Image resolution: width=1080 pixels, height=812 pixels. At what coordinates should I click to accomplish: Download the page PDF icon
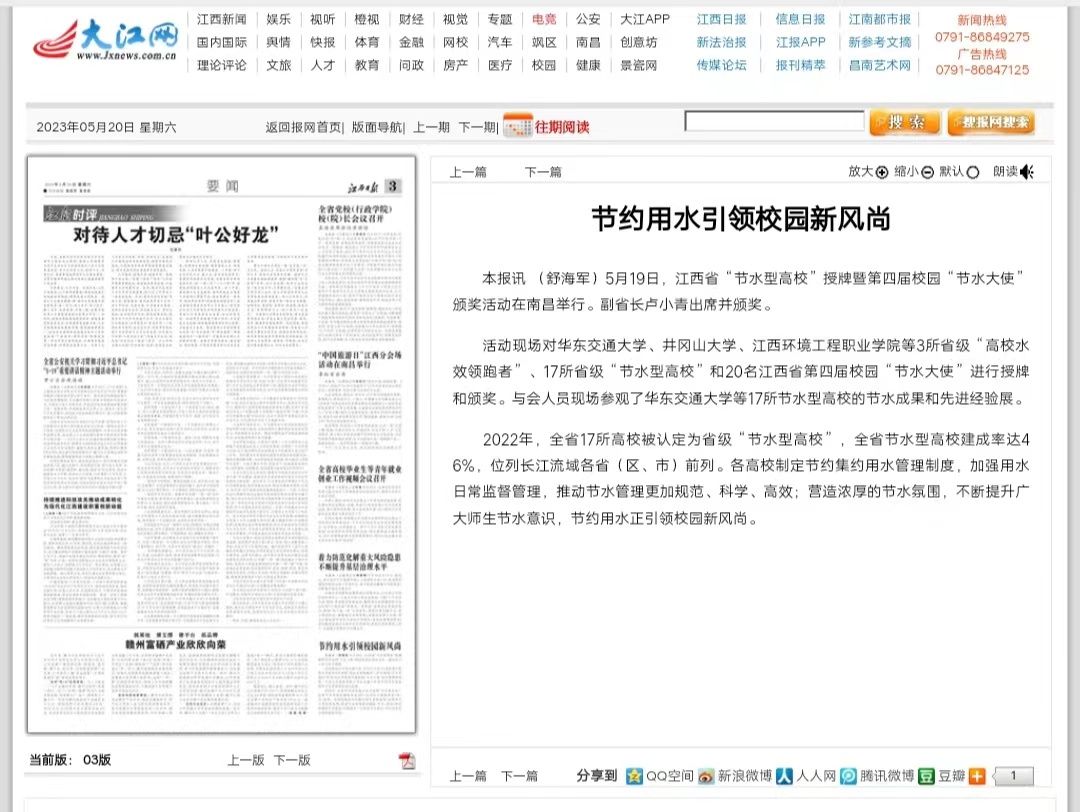[x=407, y=760]
